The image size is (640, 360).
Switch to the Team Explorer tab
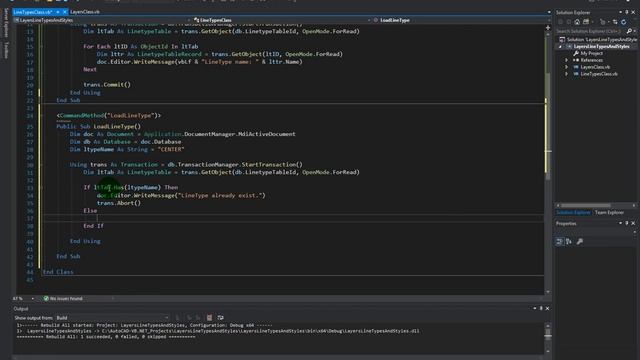click(609, 212)
